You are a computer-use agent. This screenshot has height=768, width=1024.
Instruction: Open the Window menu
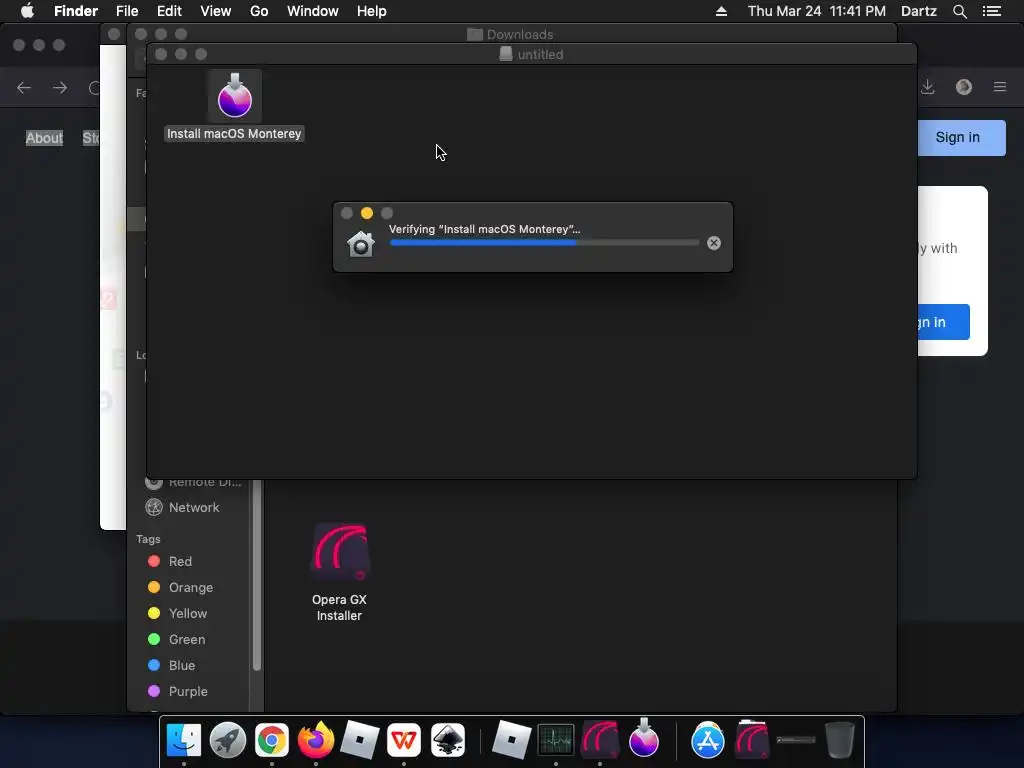click(313, 11)
